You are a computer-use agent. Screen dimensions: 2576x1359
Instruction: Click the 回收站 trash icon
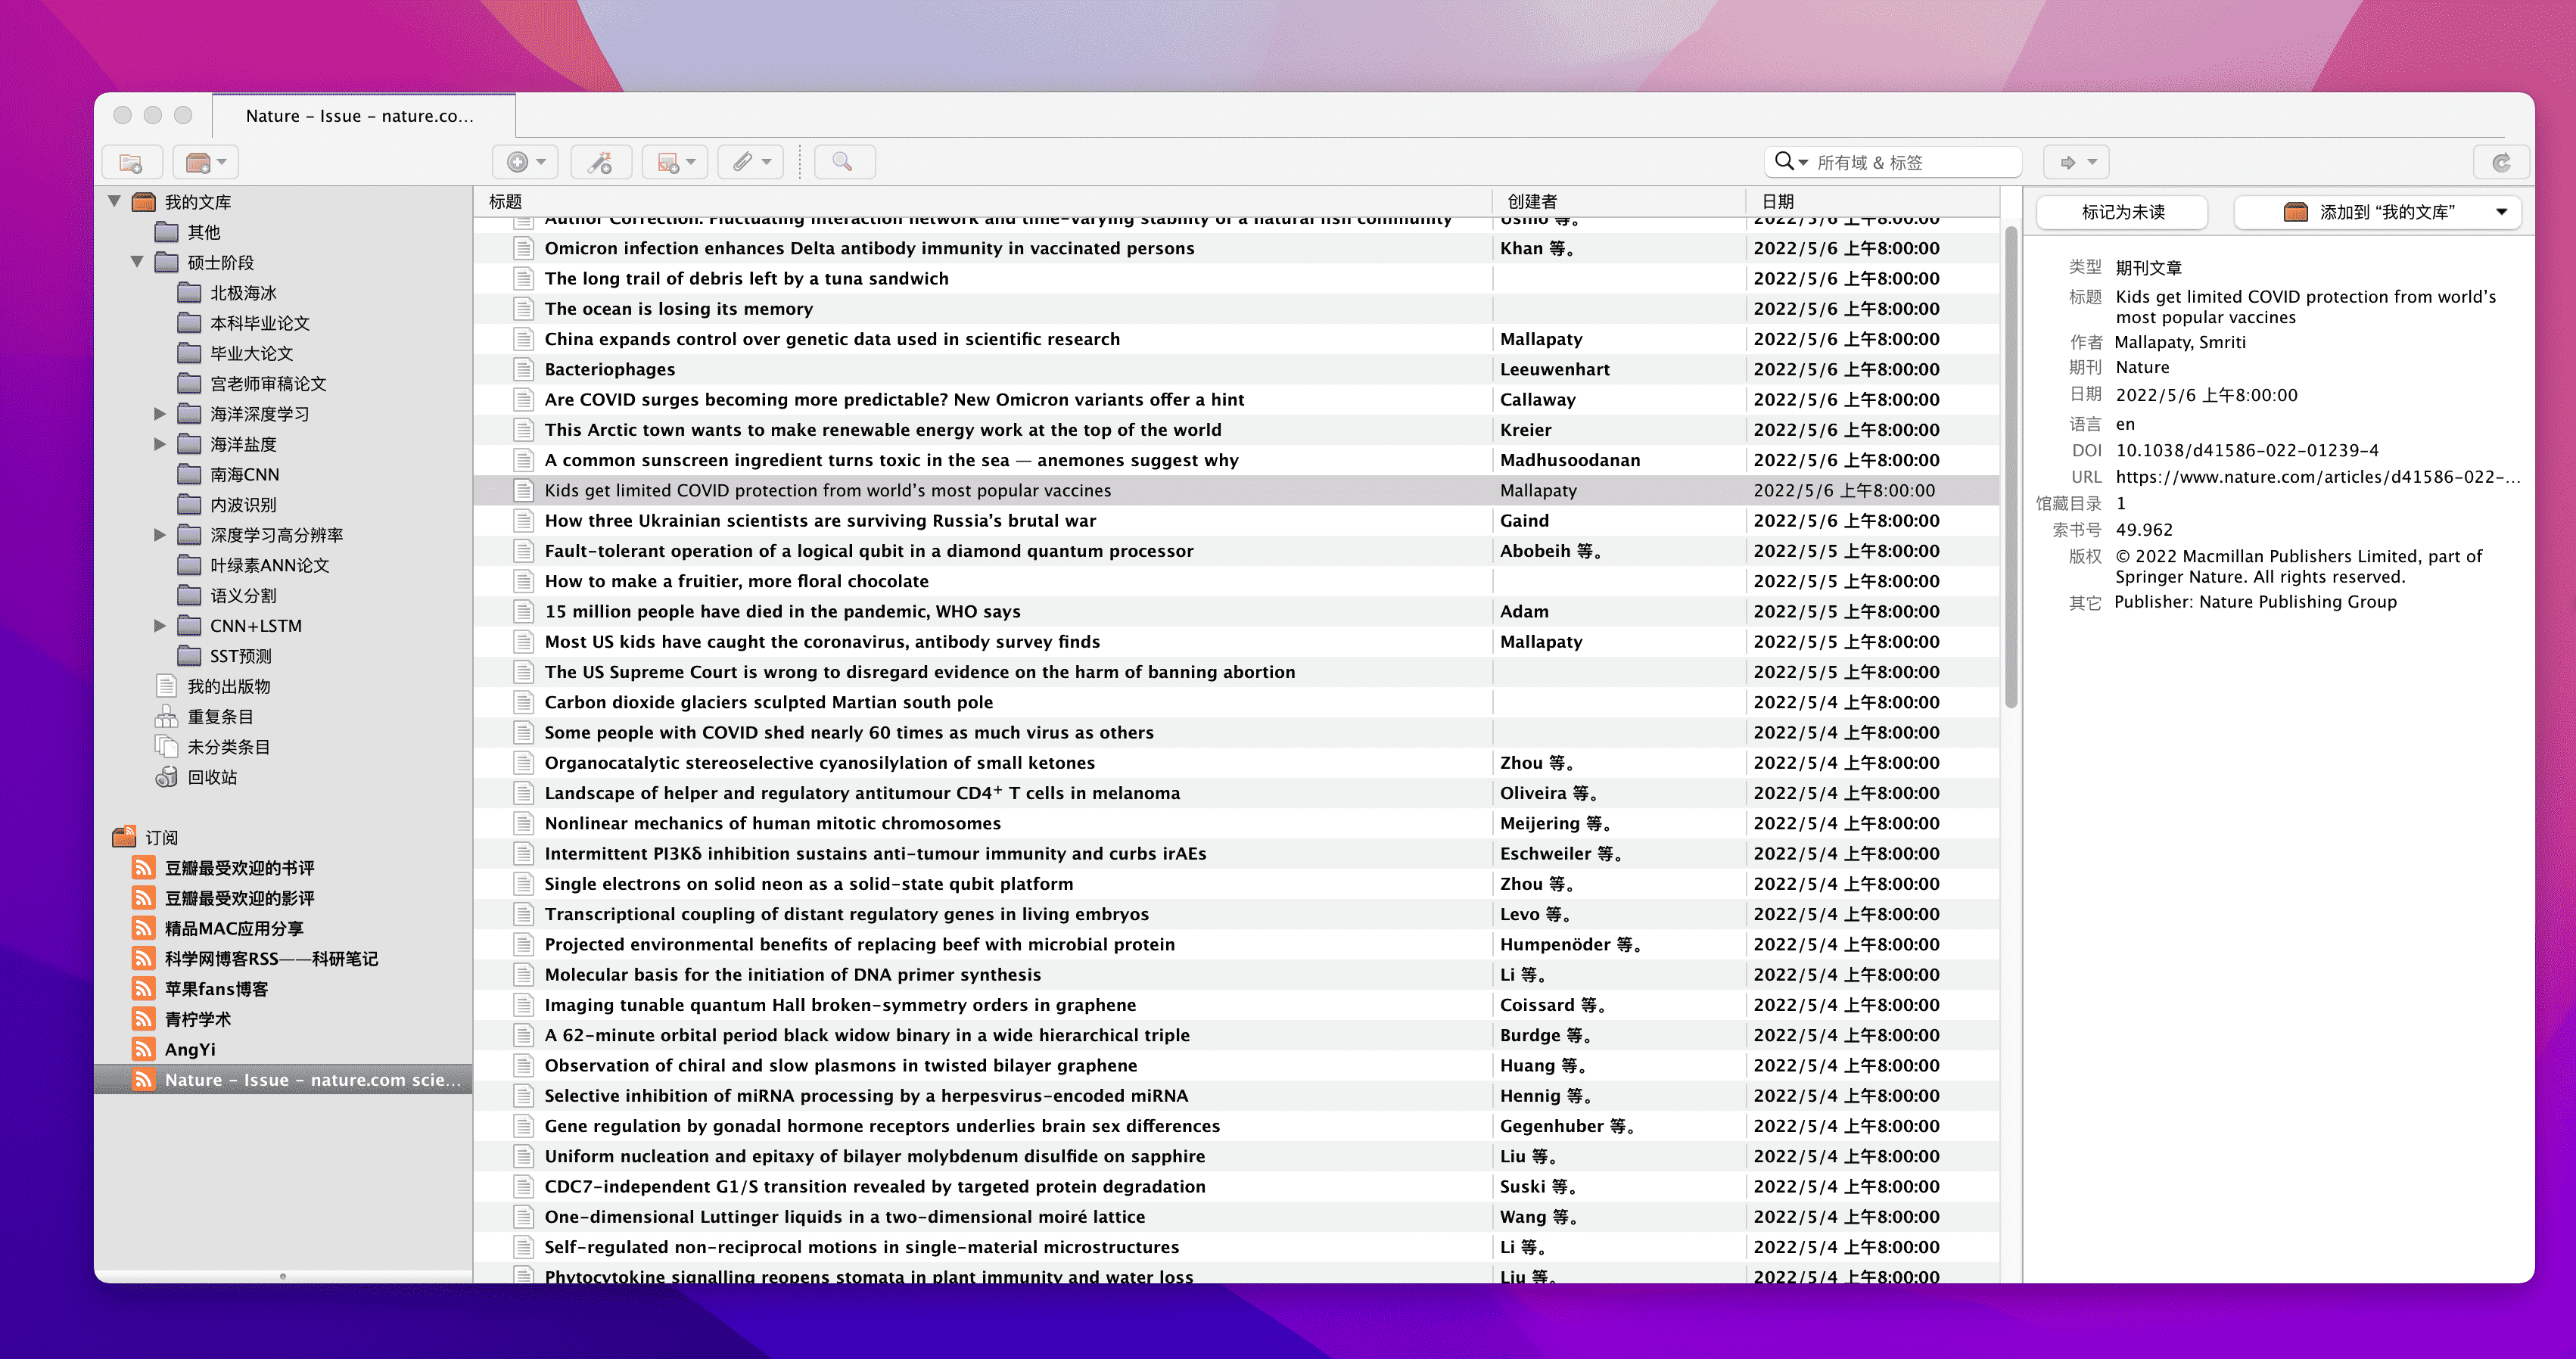click(x=166, y=777)
